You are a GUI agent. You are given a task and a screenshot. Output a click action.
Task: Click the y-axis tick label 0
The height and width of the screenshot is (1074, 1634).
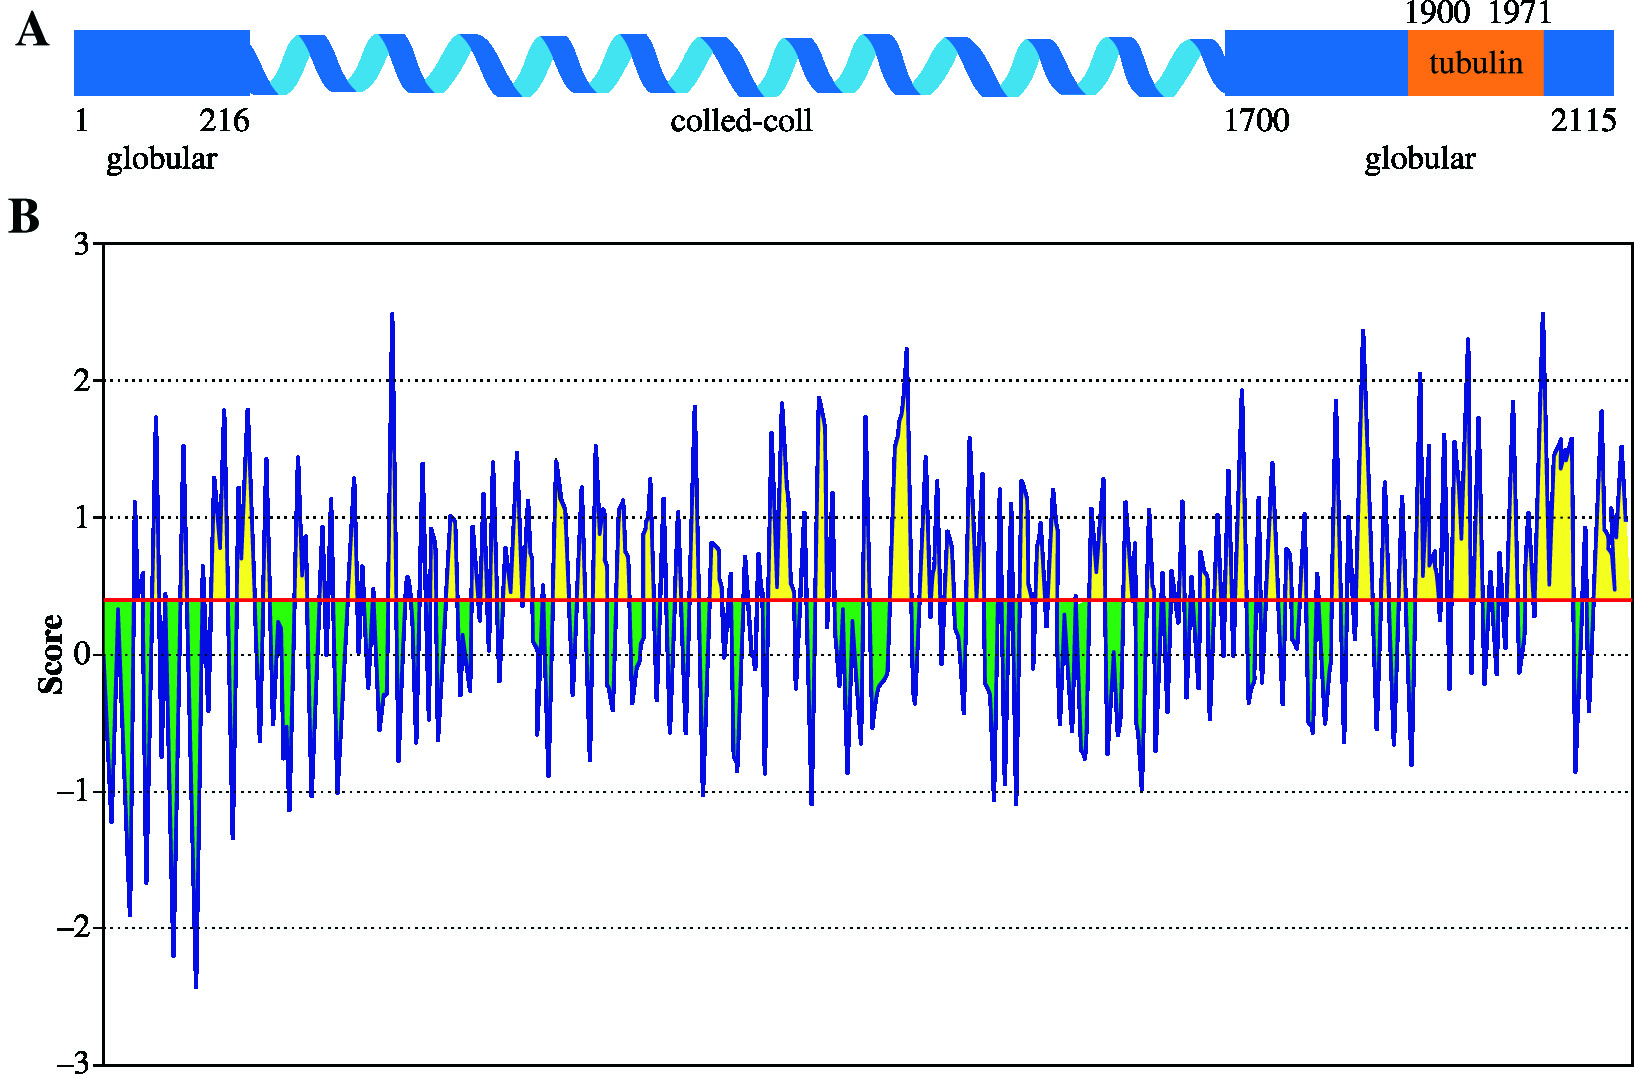click(82, 655)
